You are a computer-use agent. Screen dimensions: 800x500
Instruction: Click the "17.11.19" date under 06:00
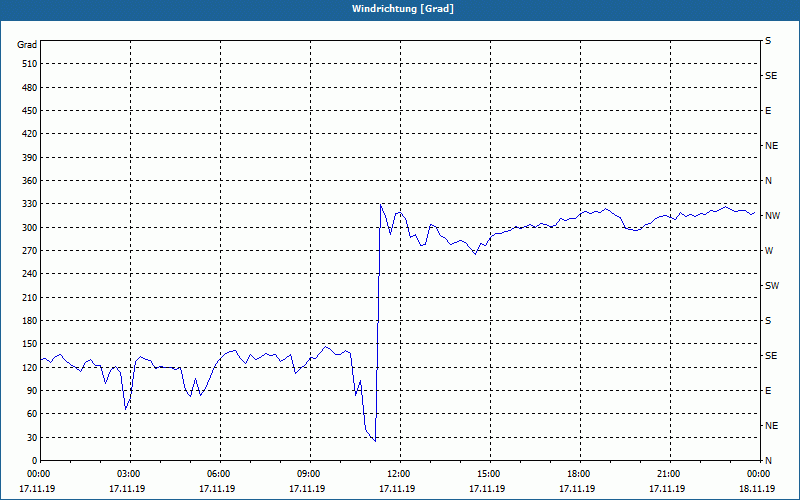pyautogui.click(x=217, y=489)
